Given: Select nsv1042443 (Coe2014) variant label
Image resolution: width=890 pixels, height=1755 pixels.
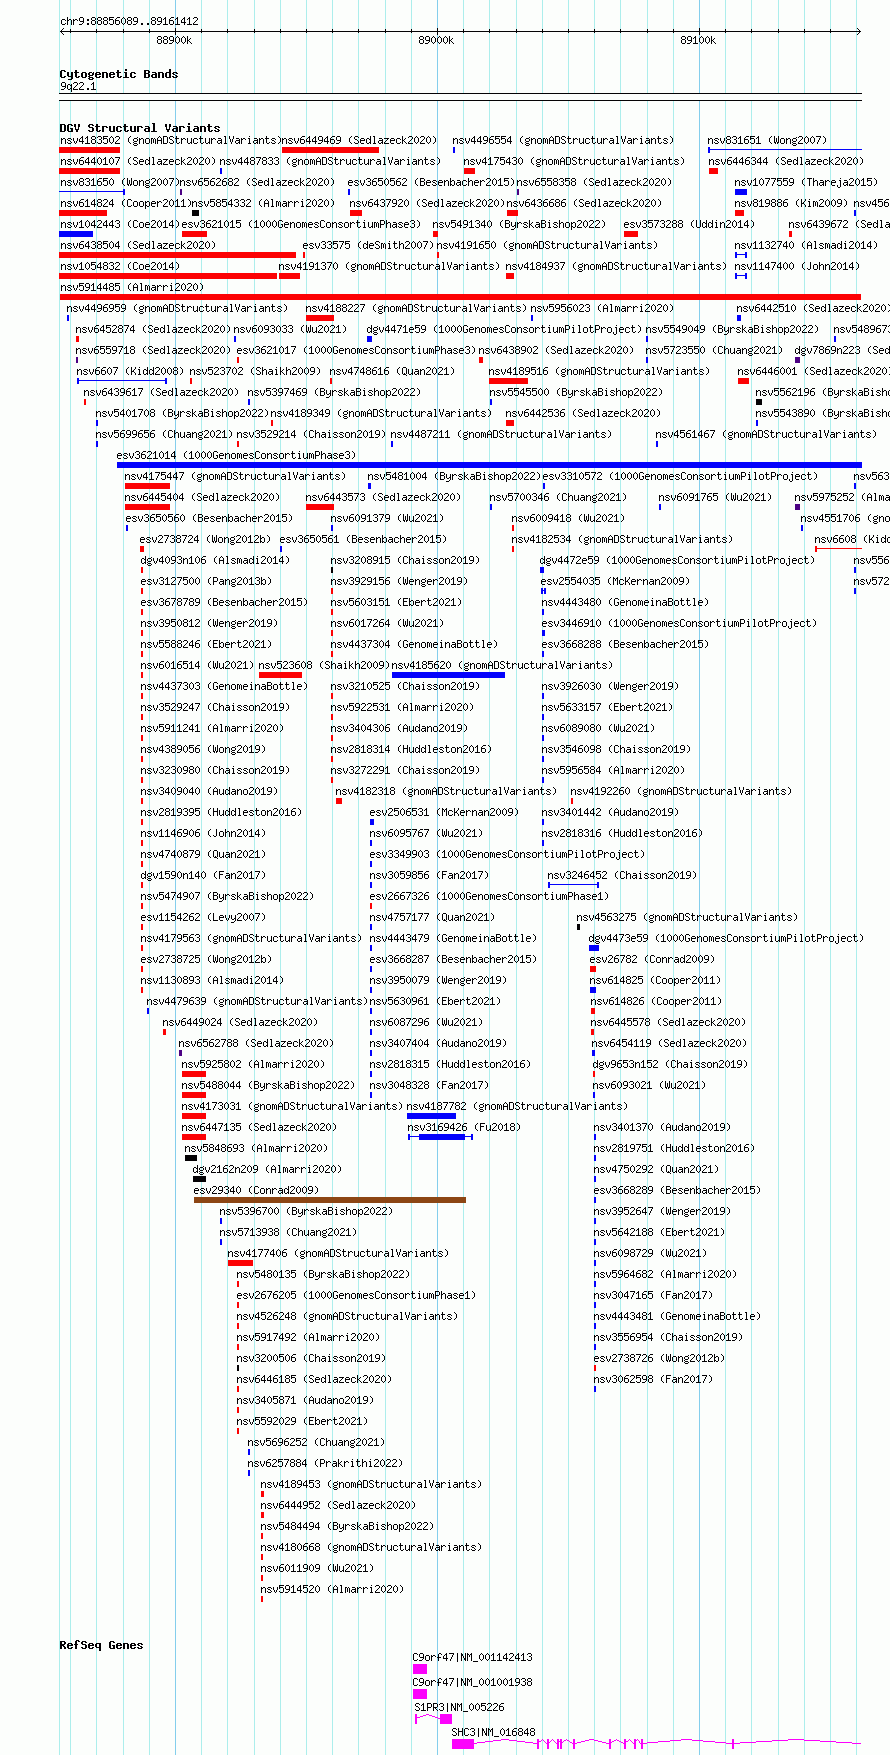Looking at the screenshot, I should [x=119, y=224].
